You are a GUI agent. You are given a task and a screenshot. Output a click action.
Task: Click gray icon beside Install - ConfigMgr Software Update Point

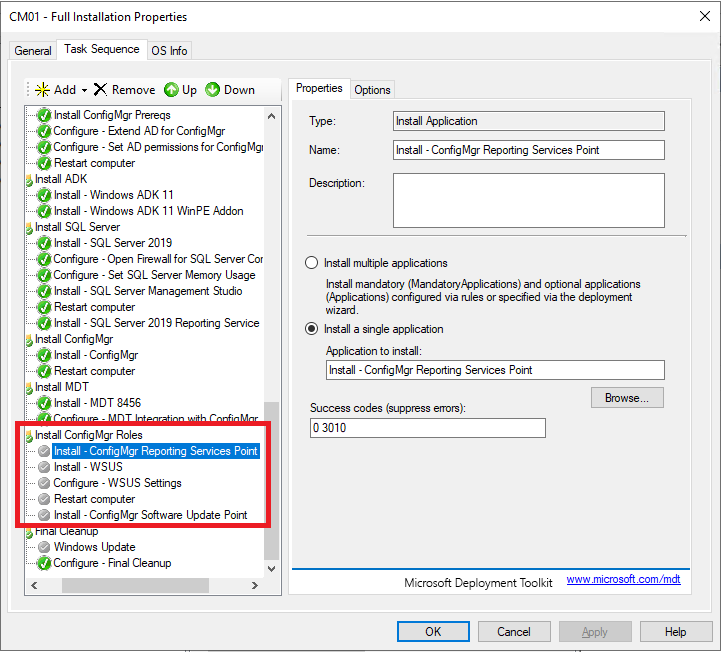[44, 515]
